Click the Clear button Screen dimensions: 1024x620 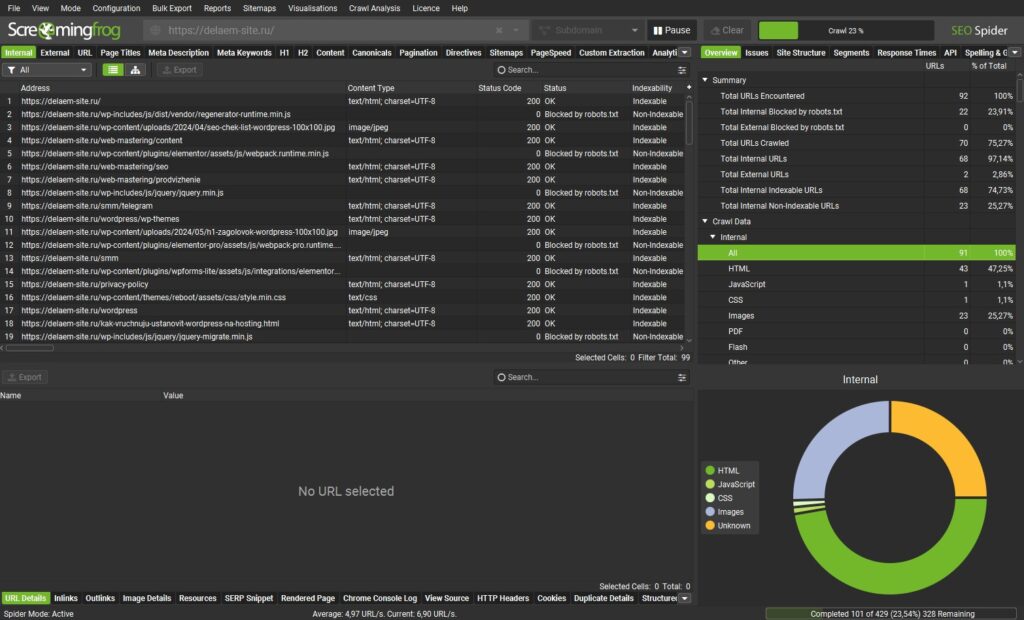(727, 30)
